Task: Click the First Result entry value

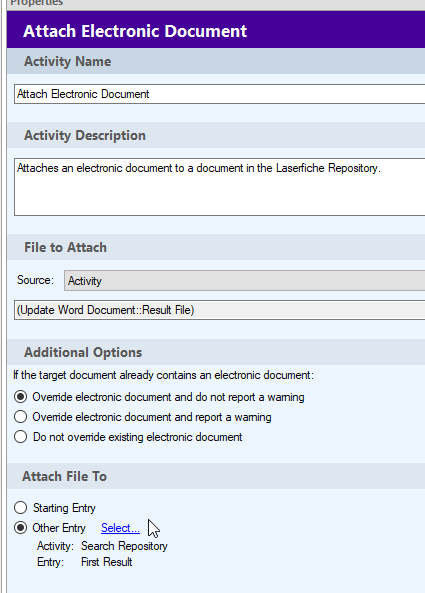Action: pyautogui.click(x=107, y=562)
